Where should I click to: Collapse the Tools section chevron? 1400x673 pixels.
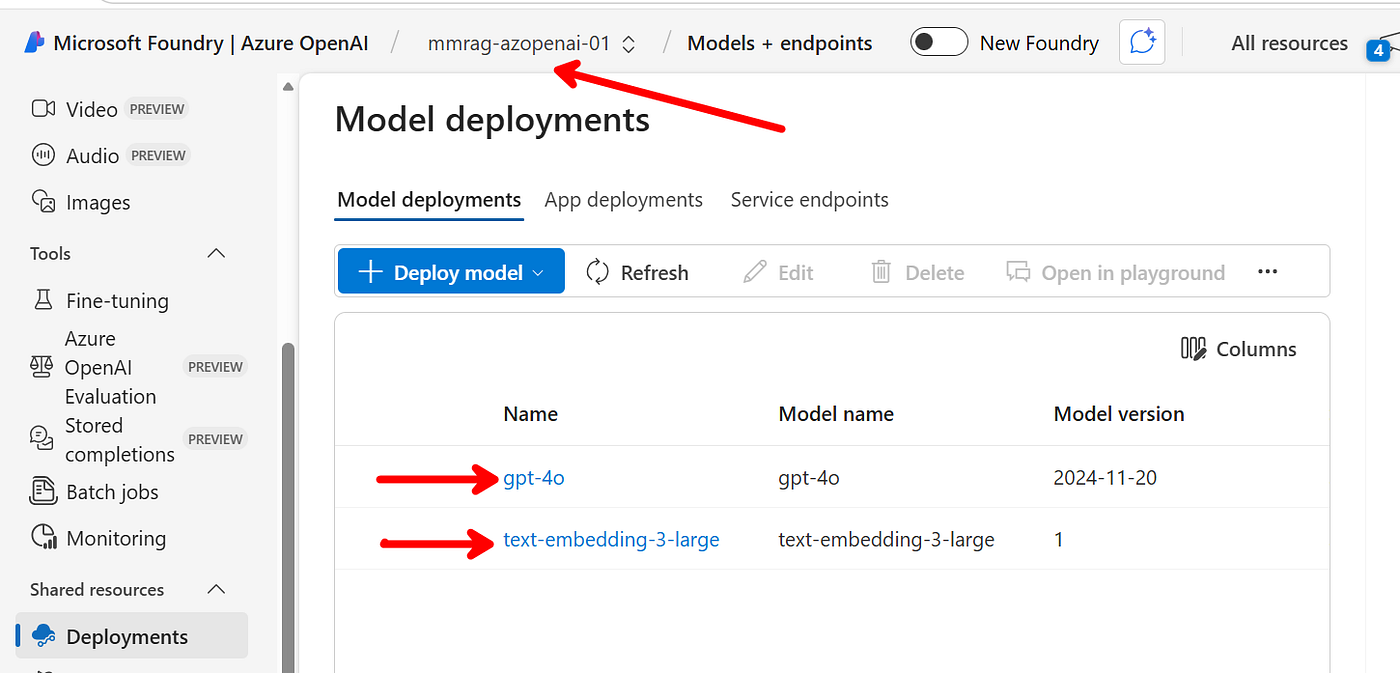pos(216,253)
